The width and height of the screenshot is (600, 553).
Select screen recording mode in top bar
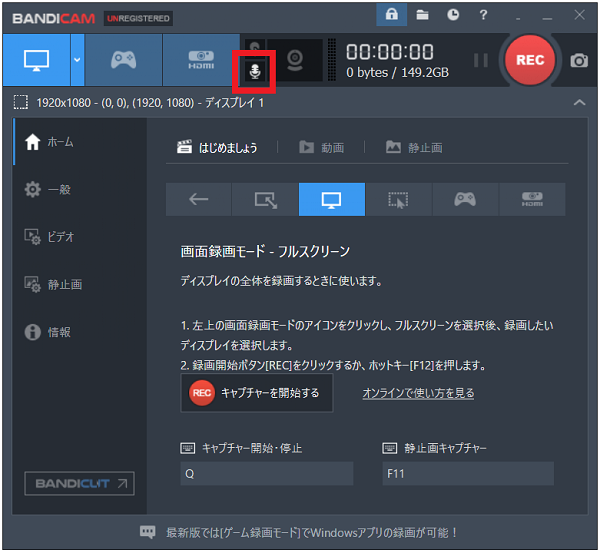36,60
